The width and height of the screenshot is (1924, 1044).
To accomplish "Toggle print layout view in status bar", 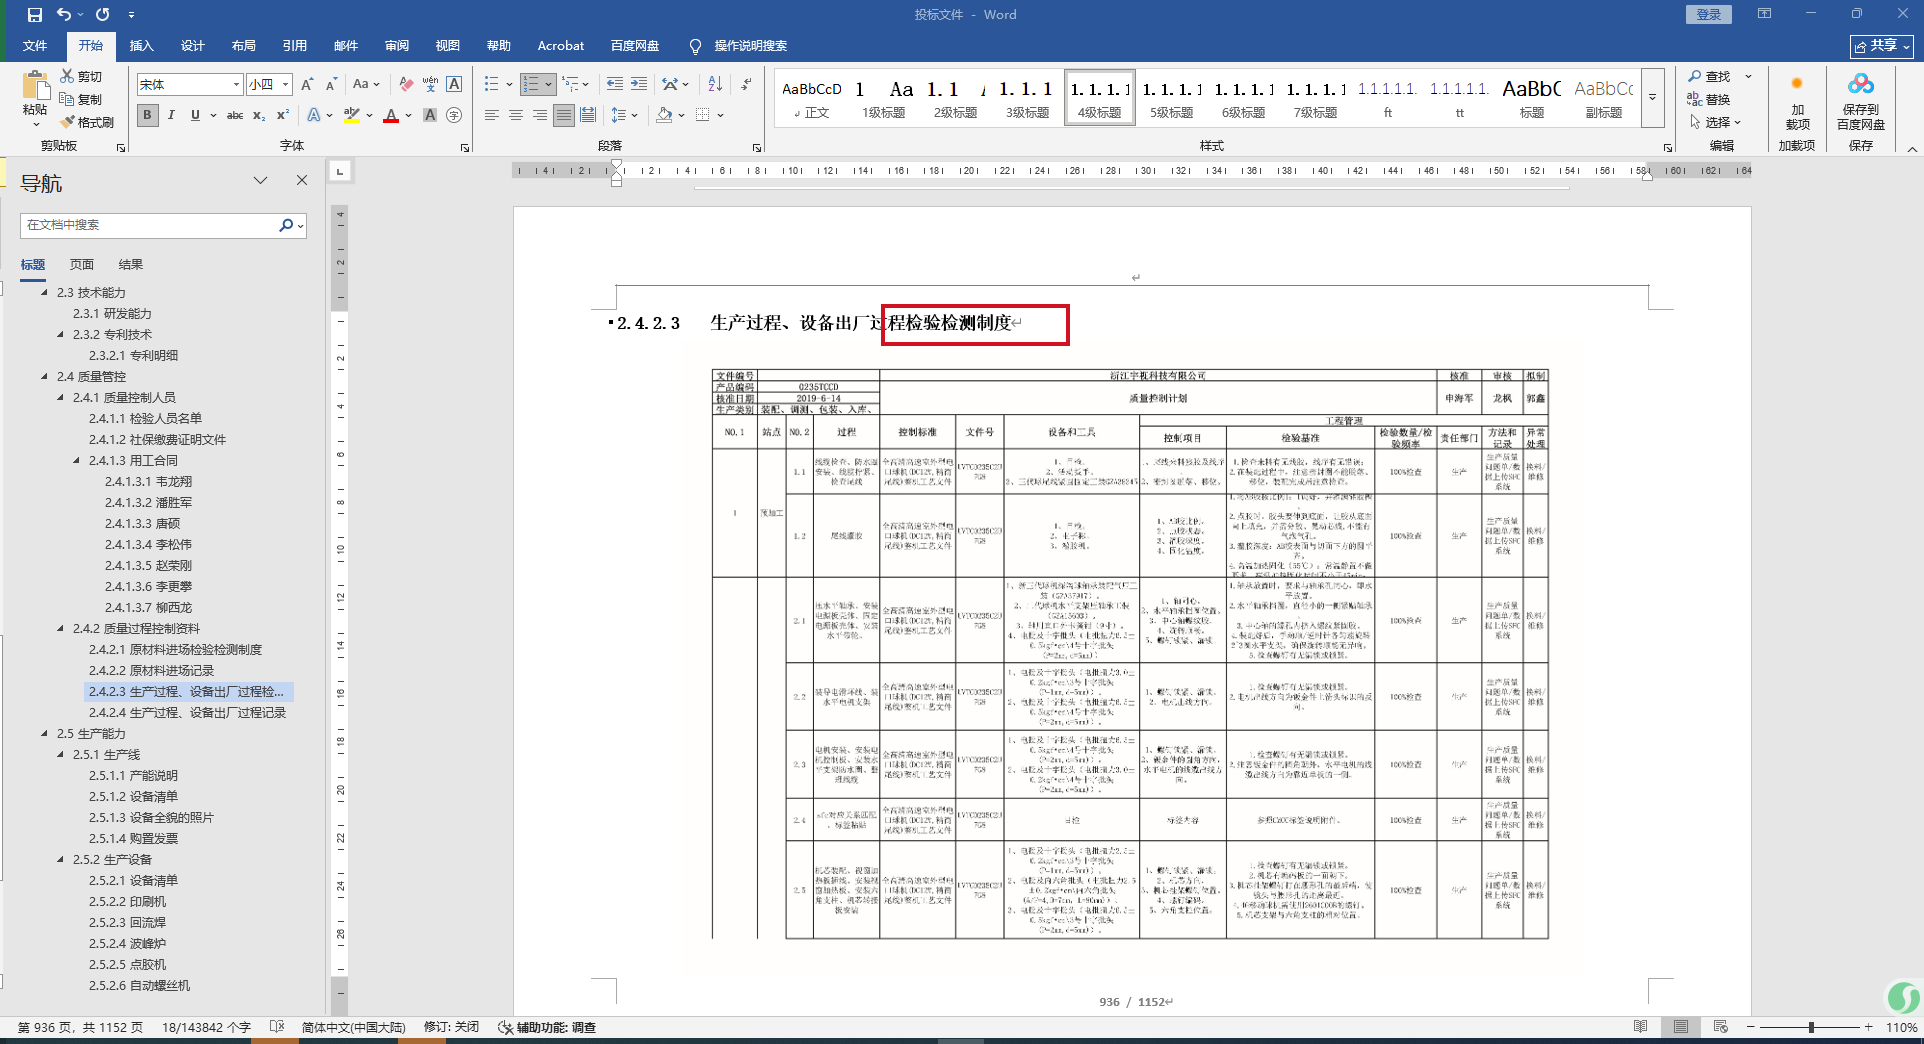I will 1681,1027.
